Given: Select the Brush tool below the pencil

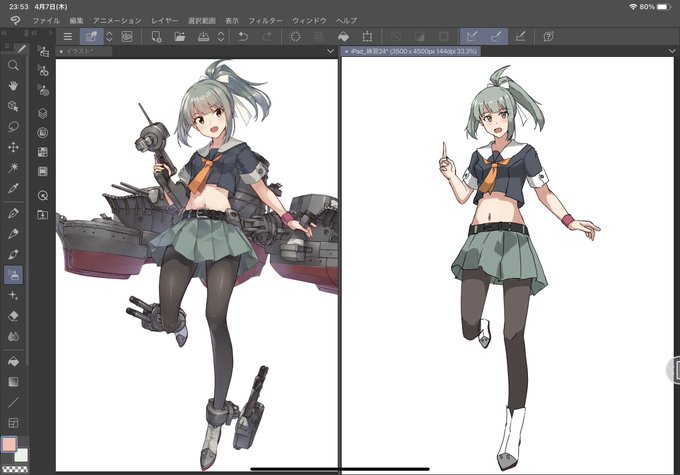Looking at the screenshot, I should click(x=13, y=254).
